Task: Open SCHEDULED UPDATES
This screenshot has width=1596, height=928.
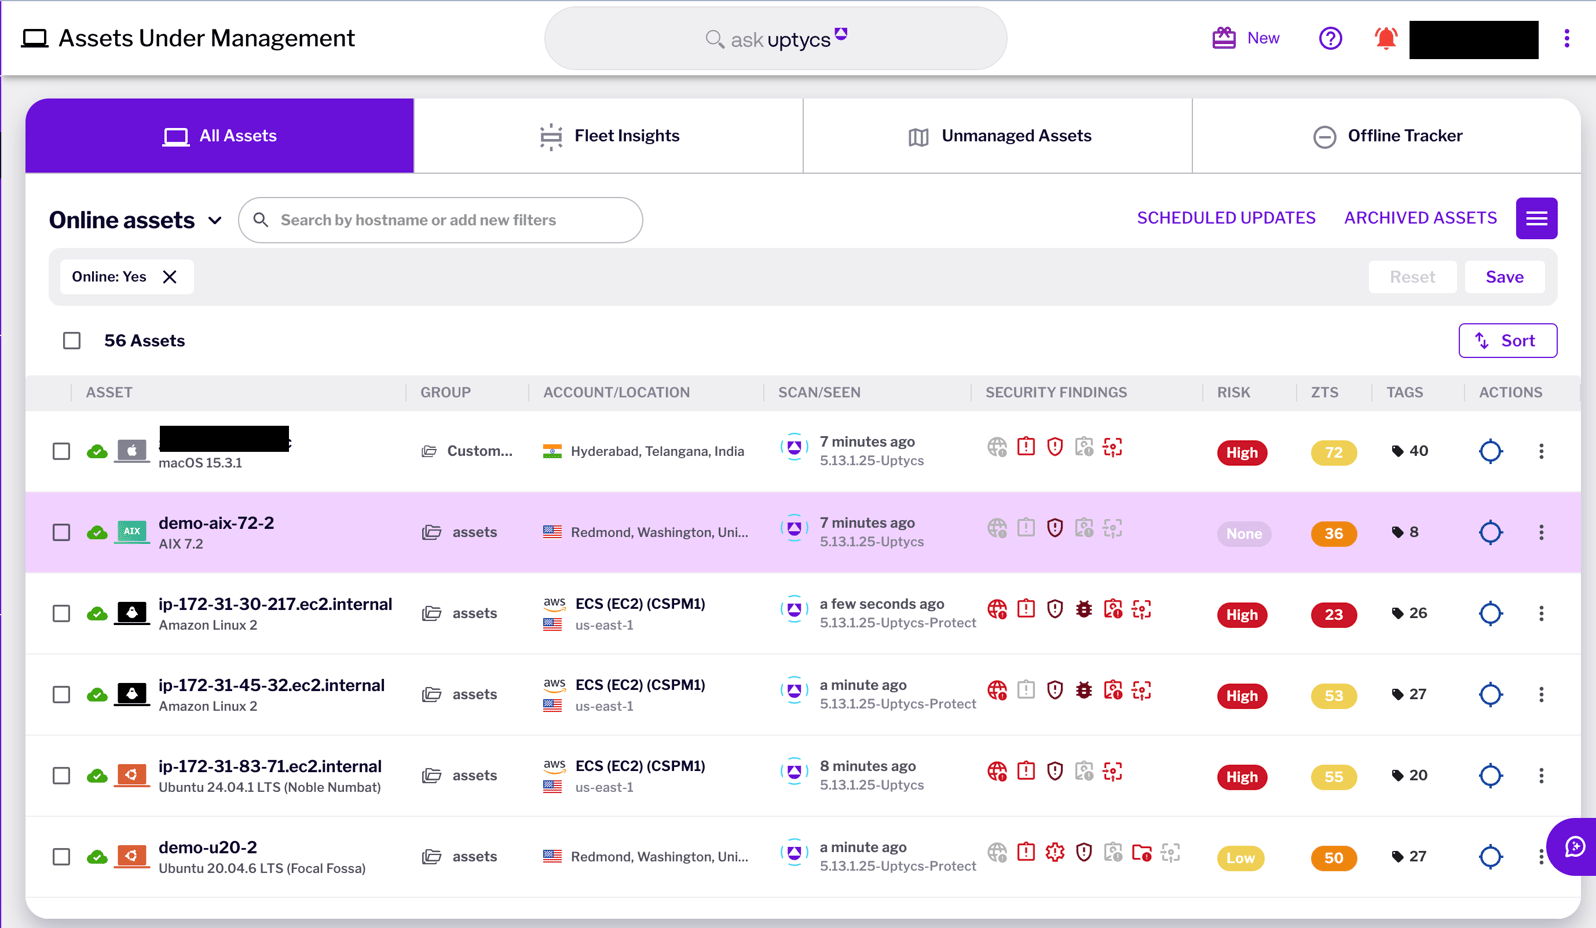Action: tap(1226, 218)
